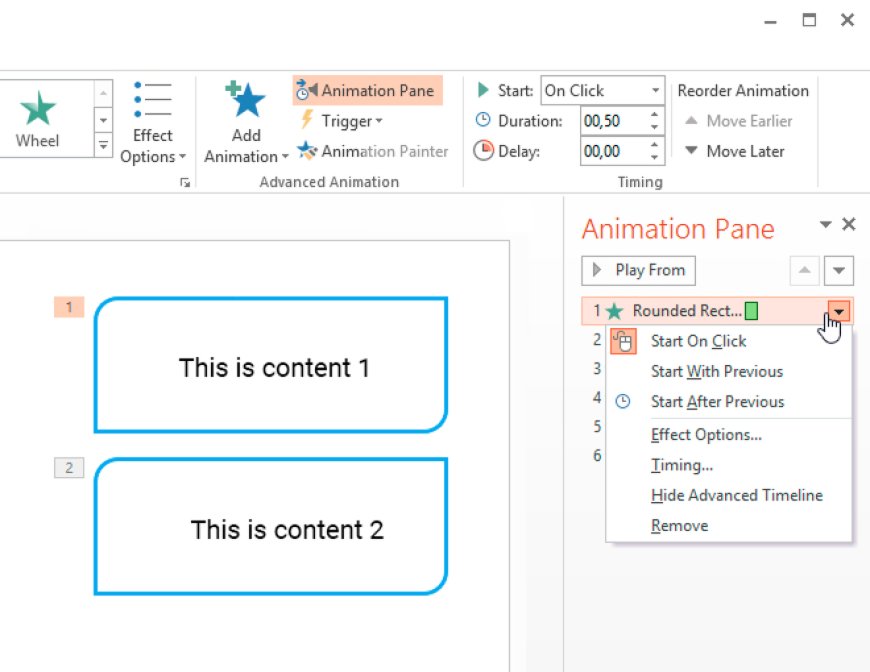
Task: Expand the Start timing combo box
Action: click(x=655, y=90)
